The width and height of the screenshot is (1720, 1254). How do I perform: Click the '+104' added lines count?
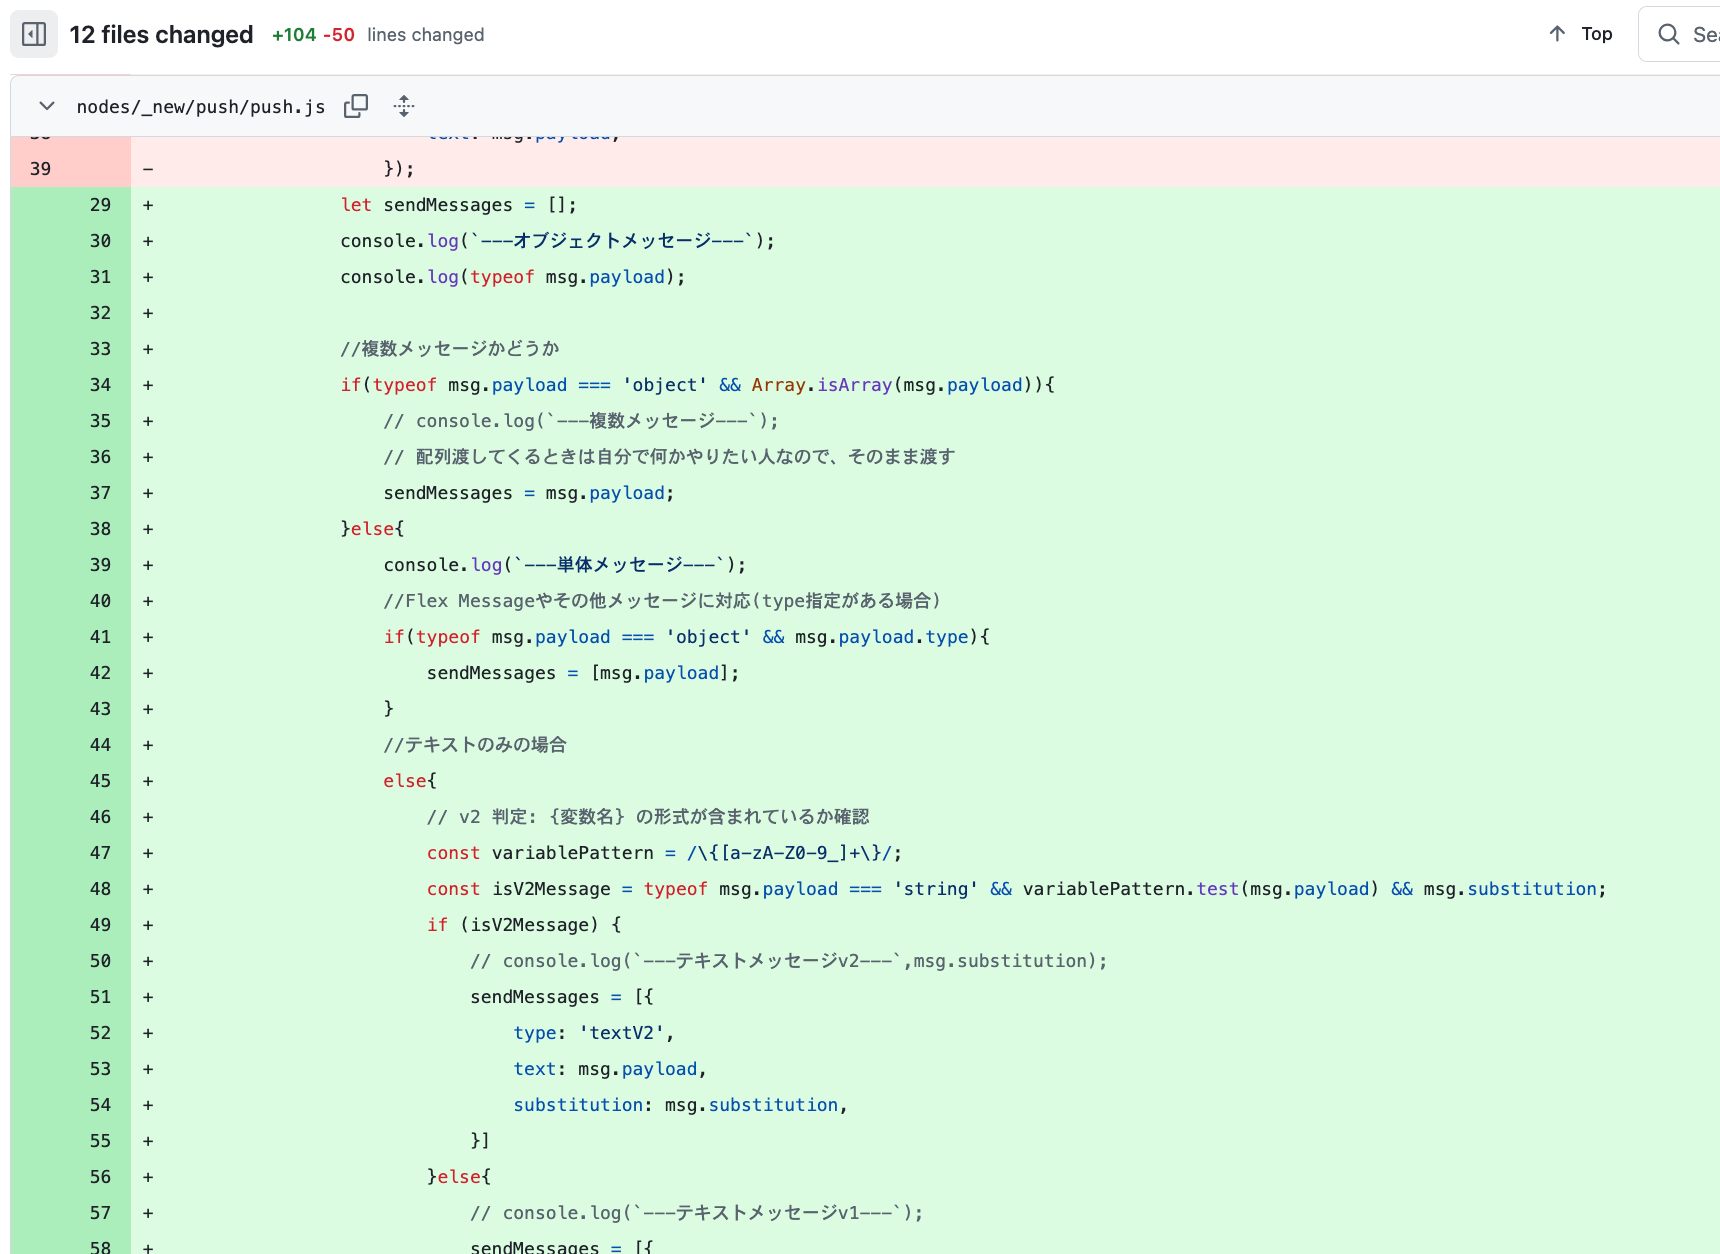[x=294, y=35]
